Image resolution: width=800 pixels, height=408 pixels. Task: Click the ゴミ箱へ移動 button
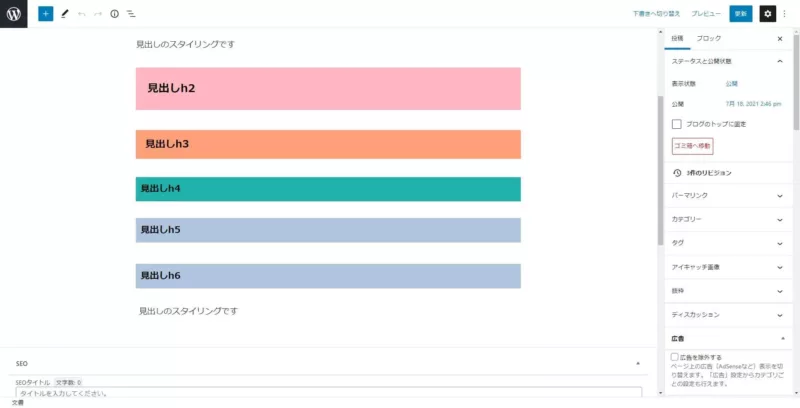[x=692, y=146]
